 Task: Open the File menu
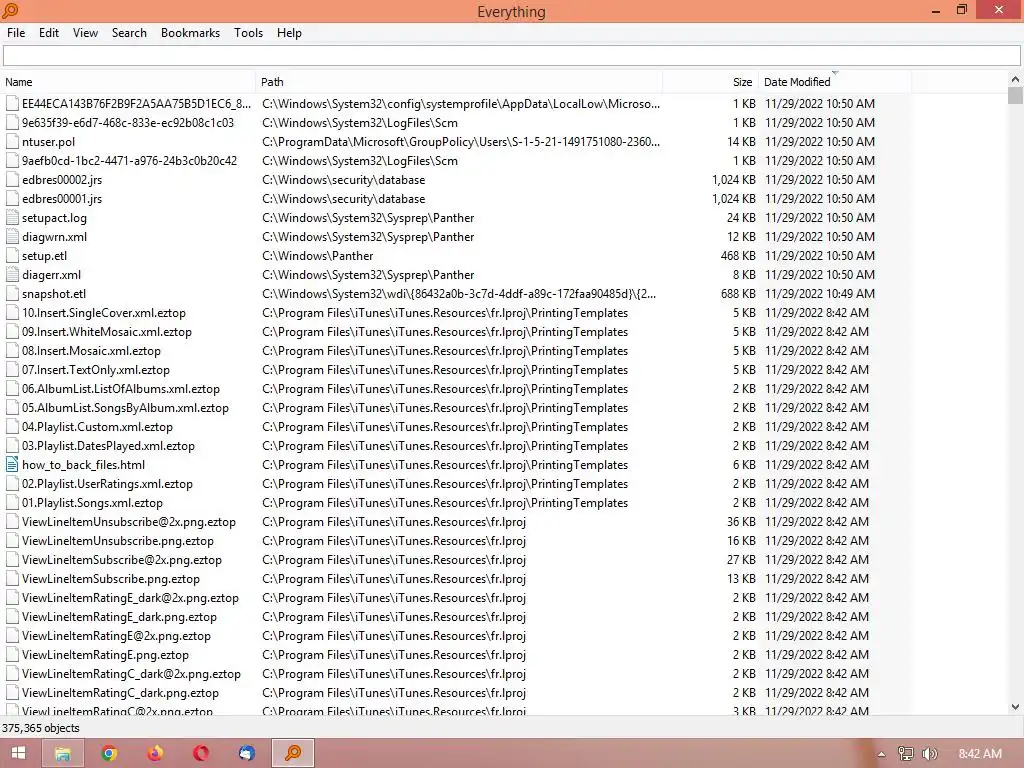[16, 33]
